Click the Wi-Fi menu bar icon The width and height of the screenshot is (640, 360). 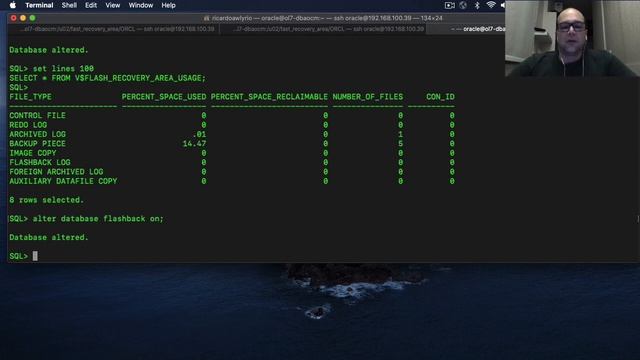491,5
